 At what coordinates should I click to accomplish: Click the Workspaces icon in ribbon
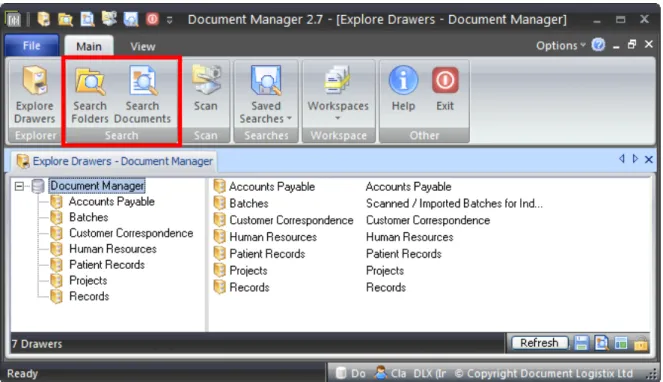(x=337, y=80)
